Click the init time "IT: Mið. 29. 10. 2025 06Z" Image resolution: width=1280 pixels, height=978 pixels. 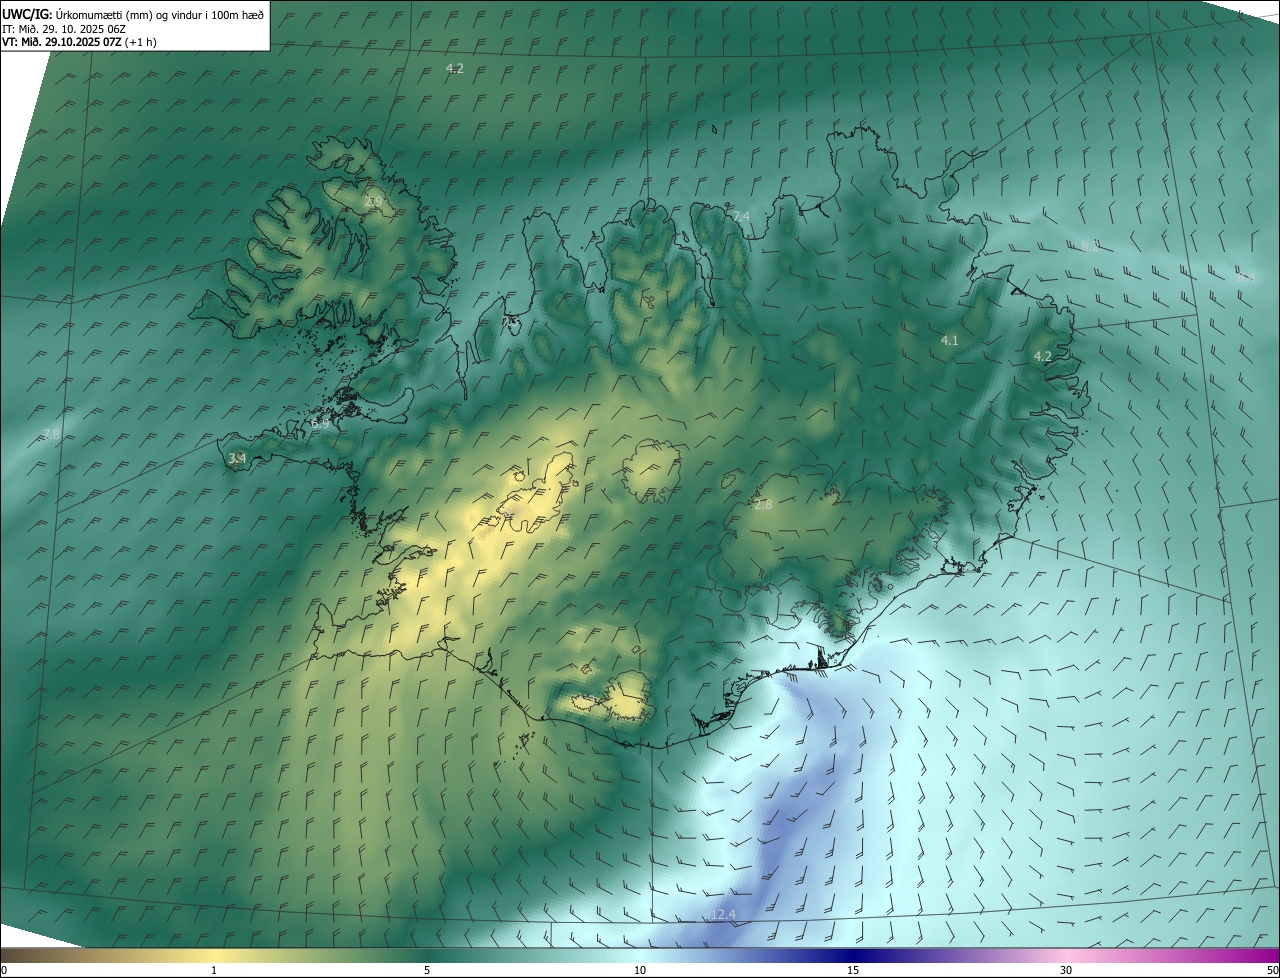tap(64, 29)
